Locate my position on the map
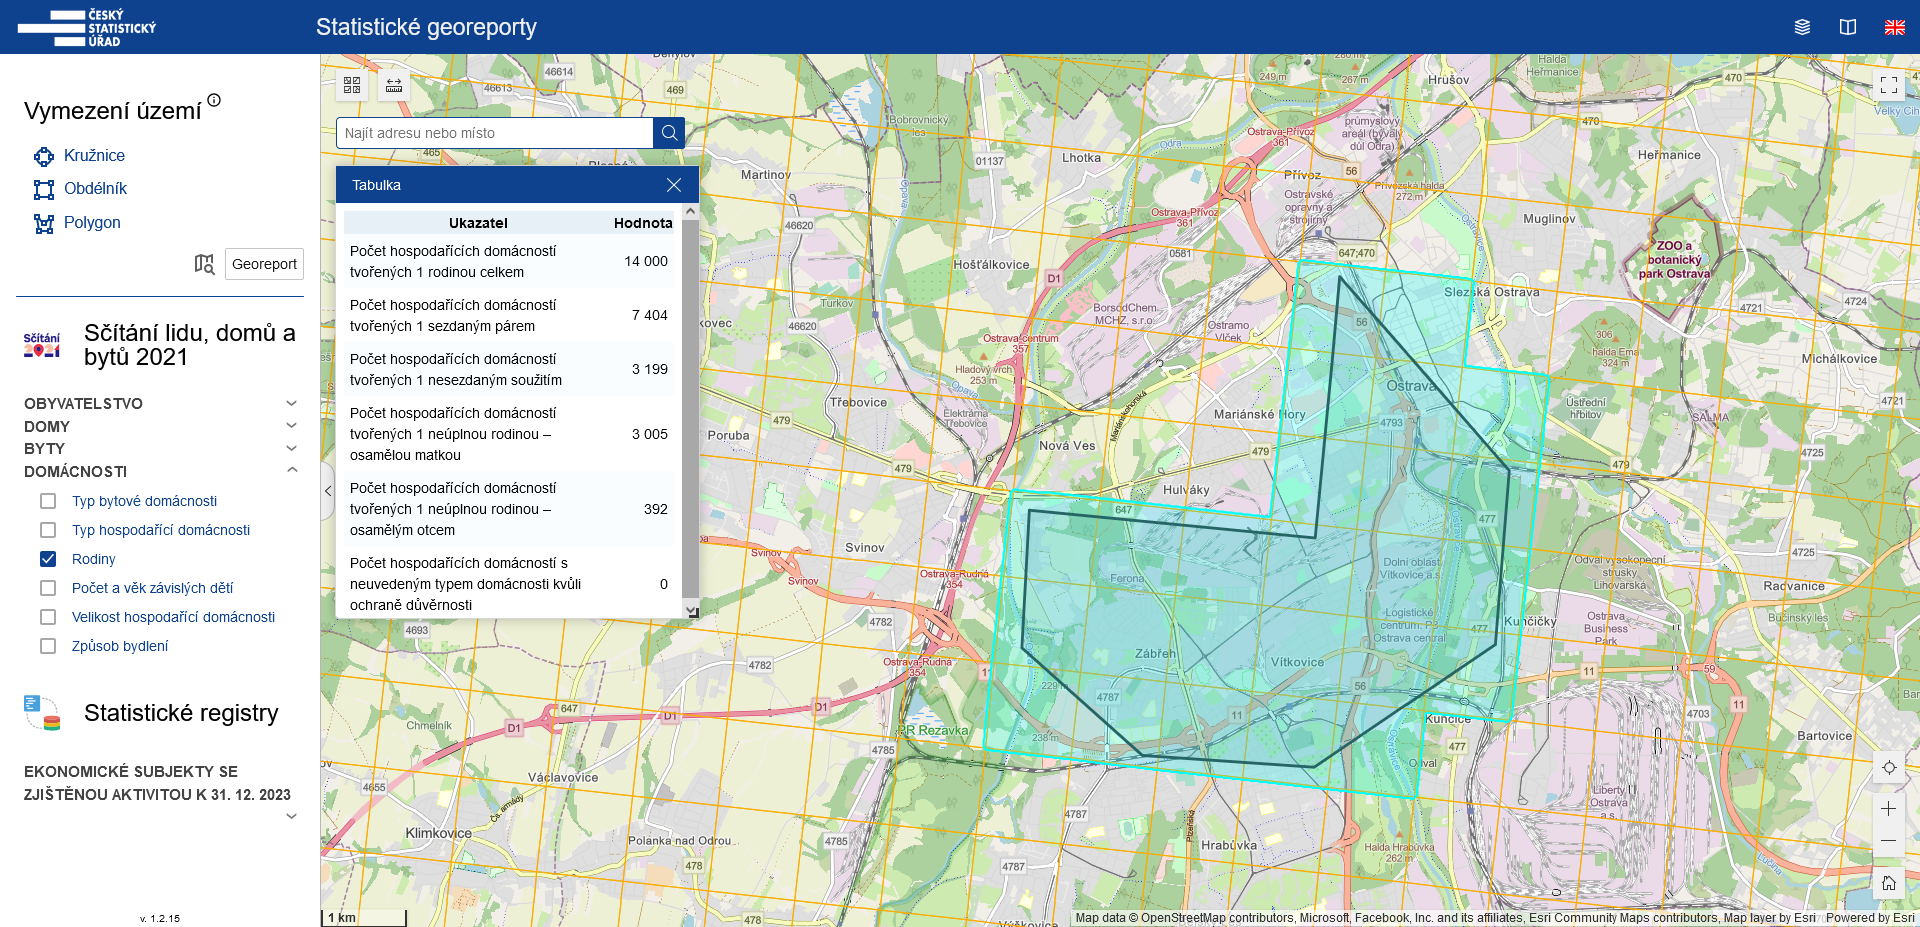1920x927 pixels. pos(1888,768)
